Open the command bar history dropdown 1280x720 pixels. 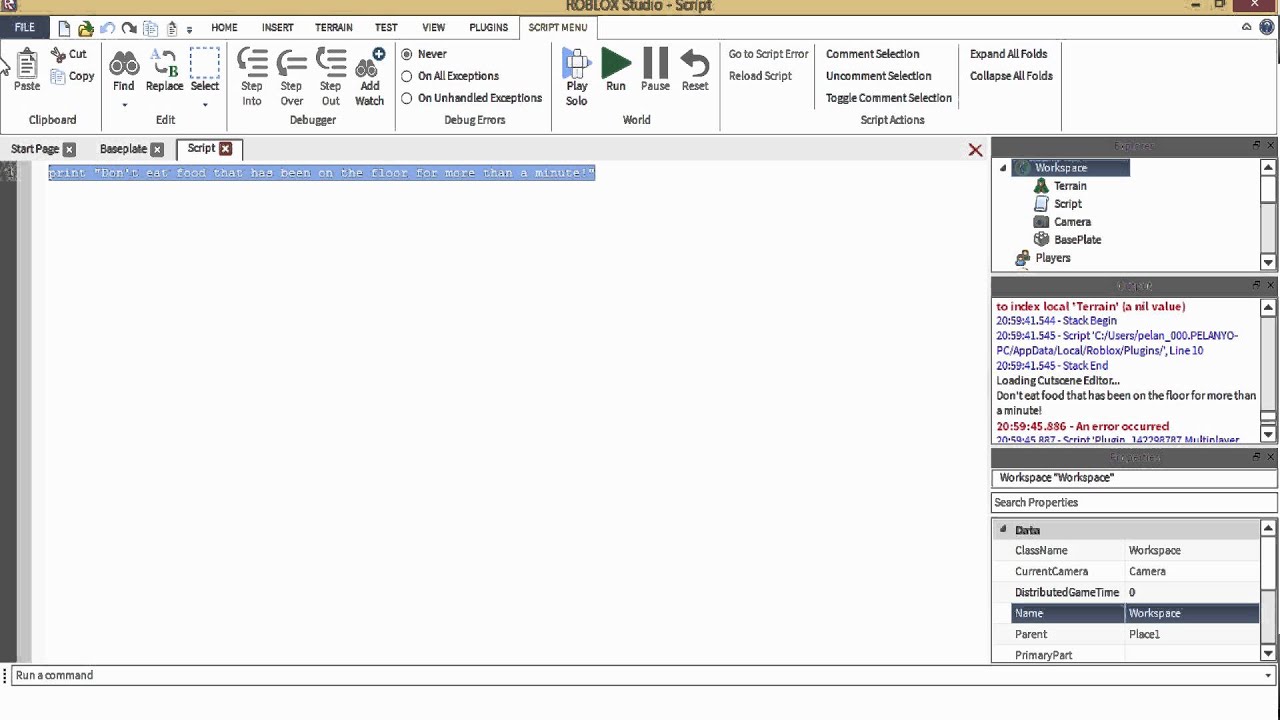[1268, 676]
